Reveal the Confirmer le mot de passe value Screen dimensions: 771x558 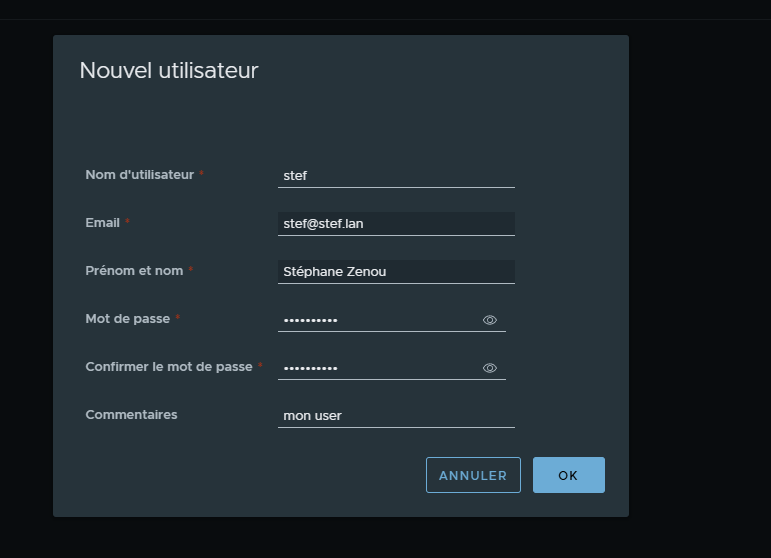490,368
